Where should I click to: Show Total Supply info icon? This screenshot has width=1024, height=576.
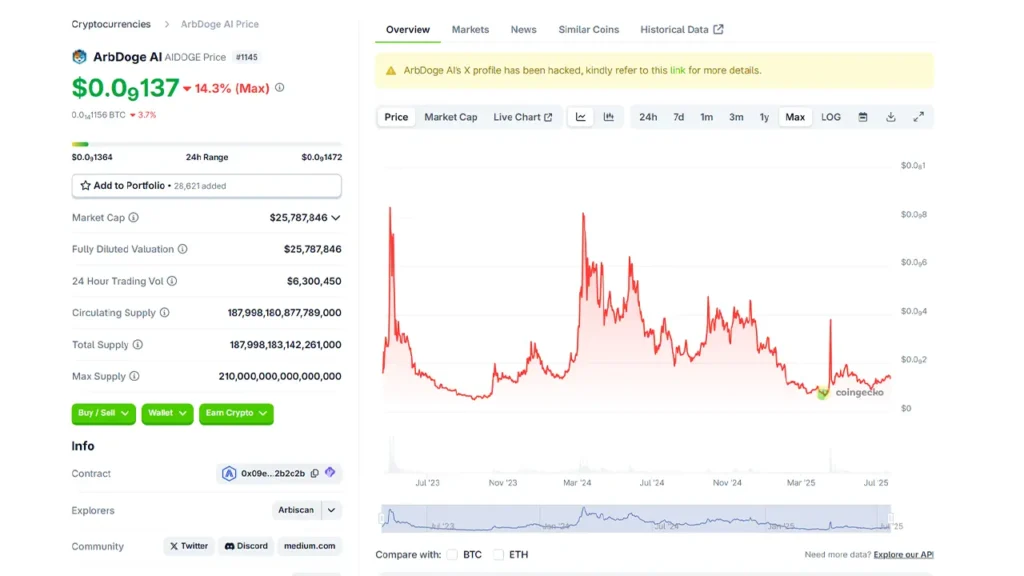point(138,344)
